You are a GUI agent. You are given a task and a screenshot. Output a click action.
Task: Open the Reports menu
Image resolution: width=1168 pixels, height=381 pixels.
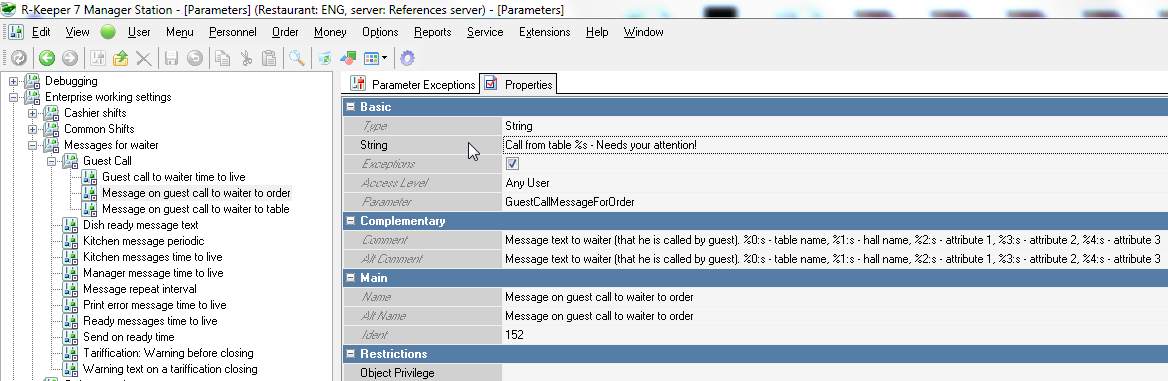coord(433,32)
